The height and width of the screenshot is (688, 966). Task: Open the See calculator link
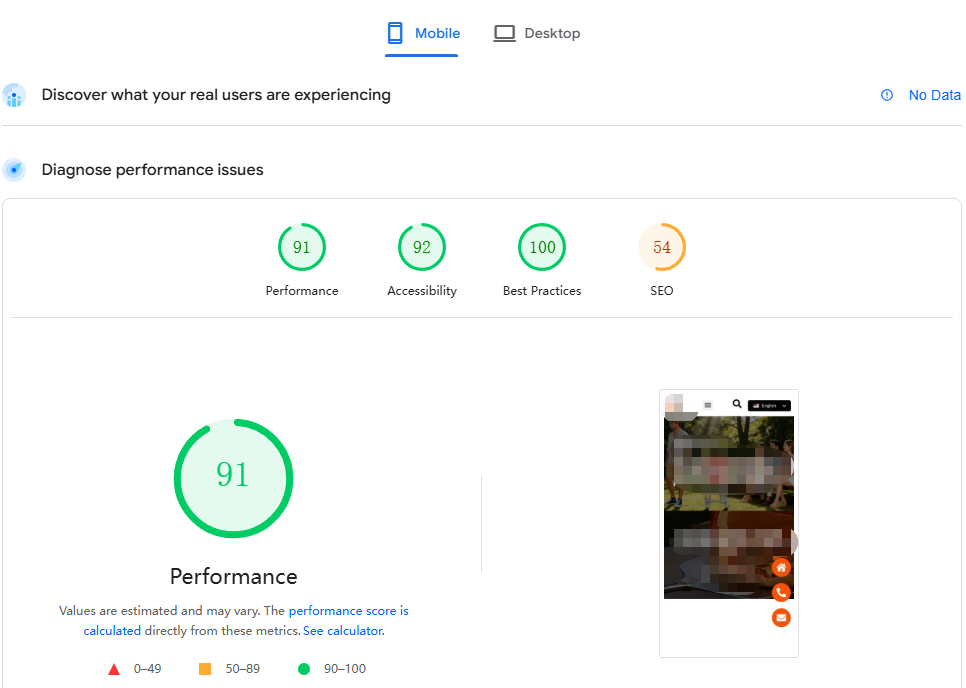[x=343, y=631]
